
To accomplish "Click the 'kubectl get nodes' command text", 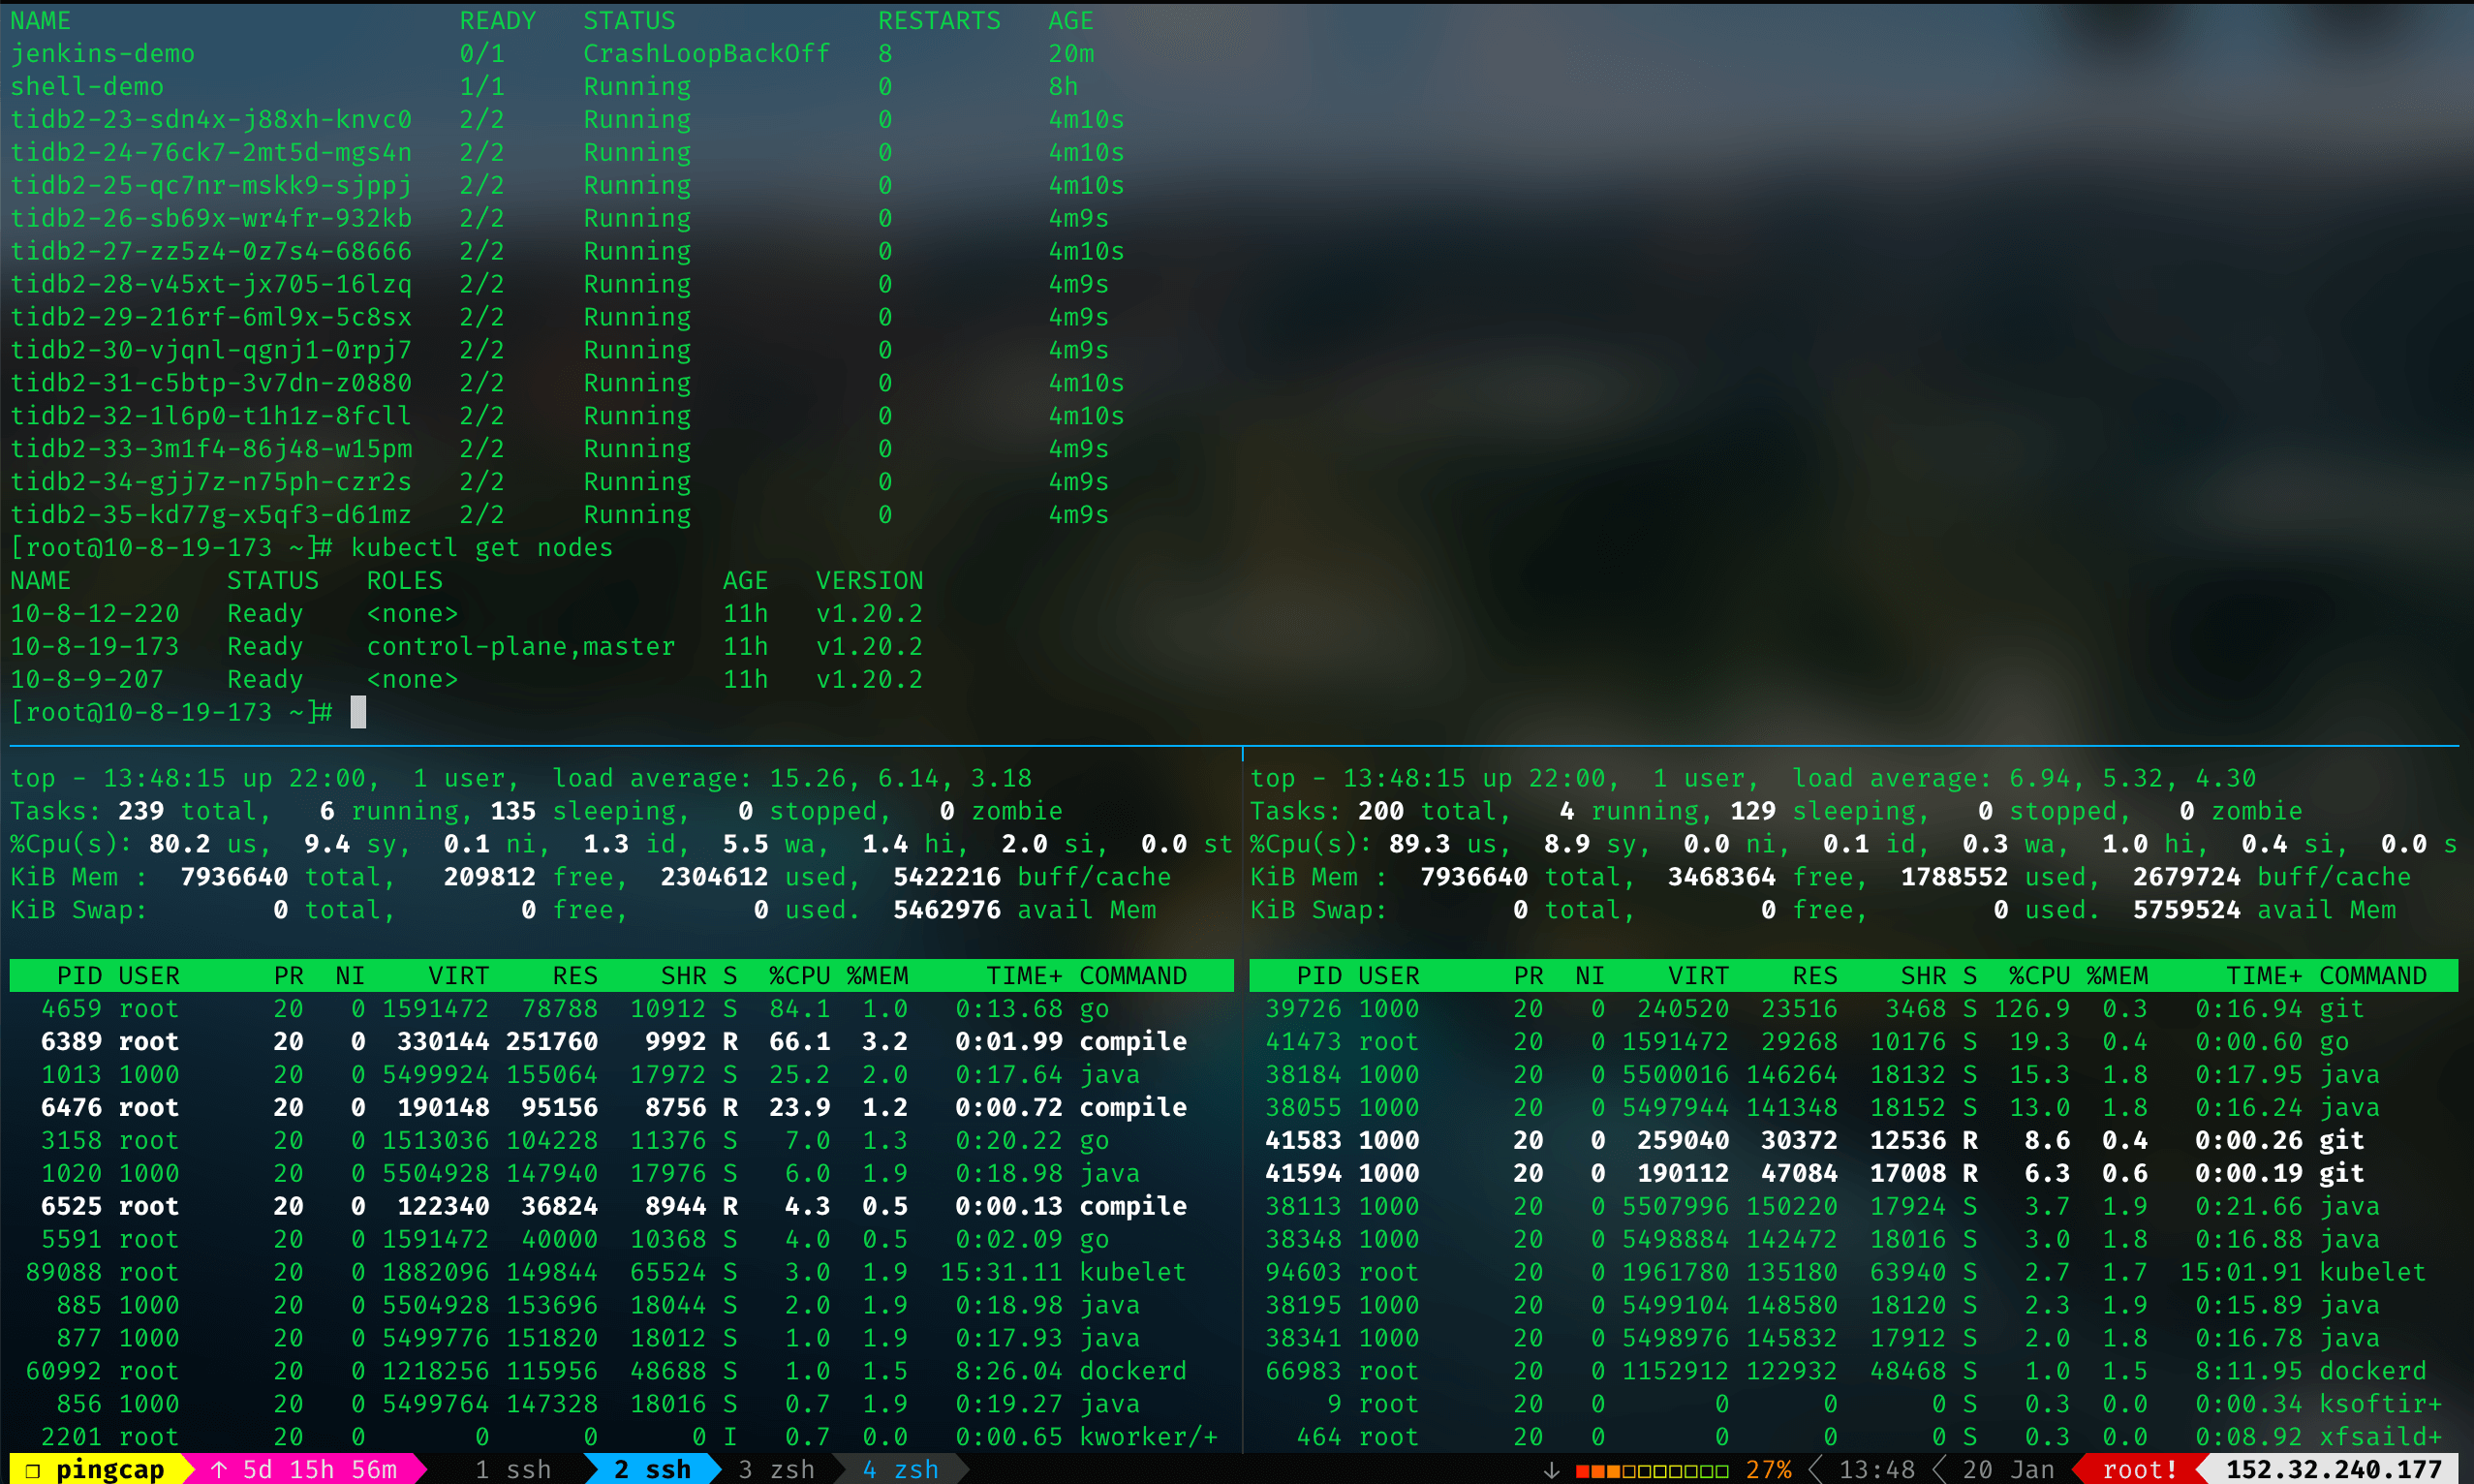I will [482, 547].
